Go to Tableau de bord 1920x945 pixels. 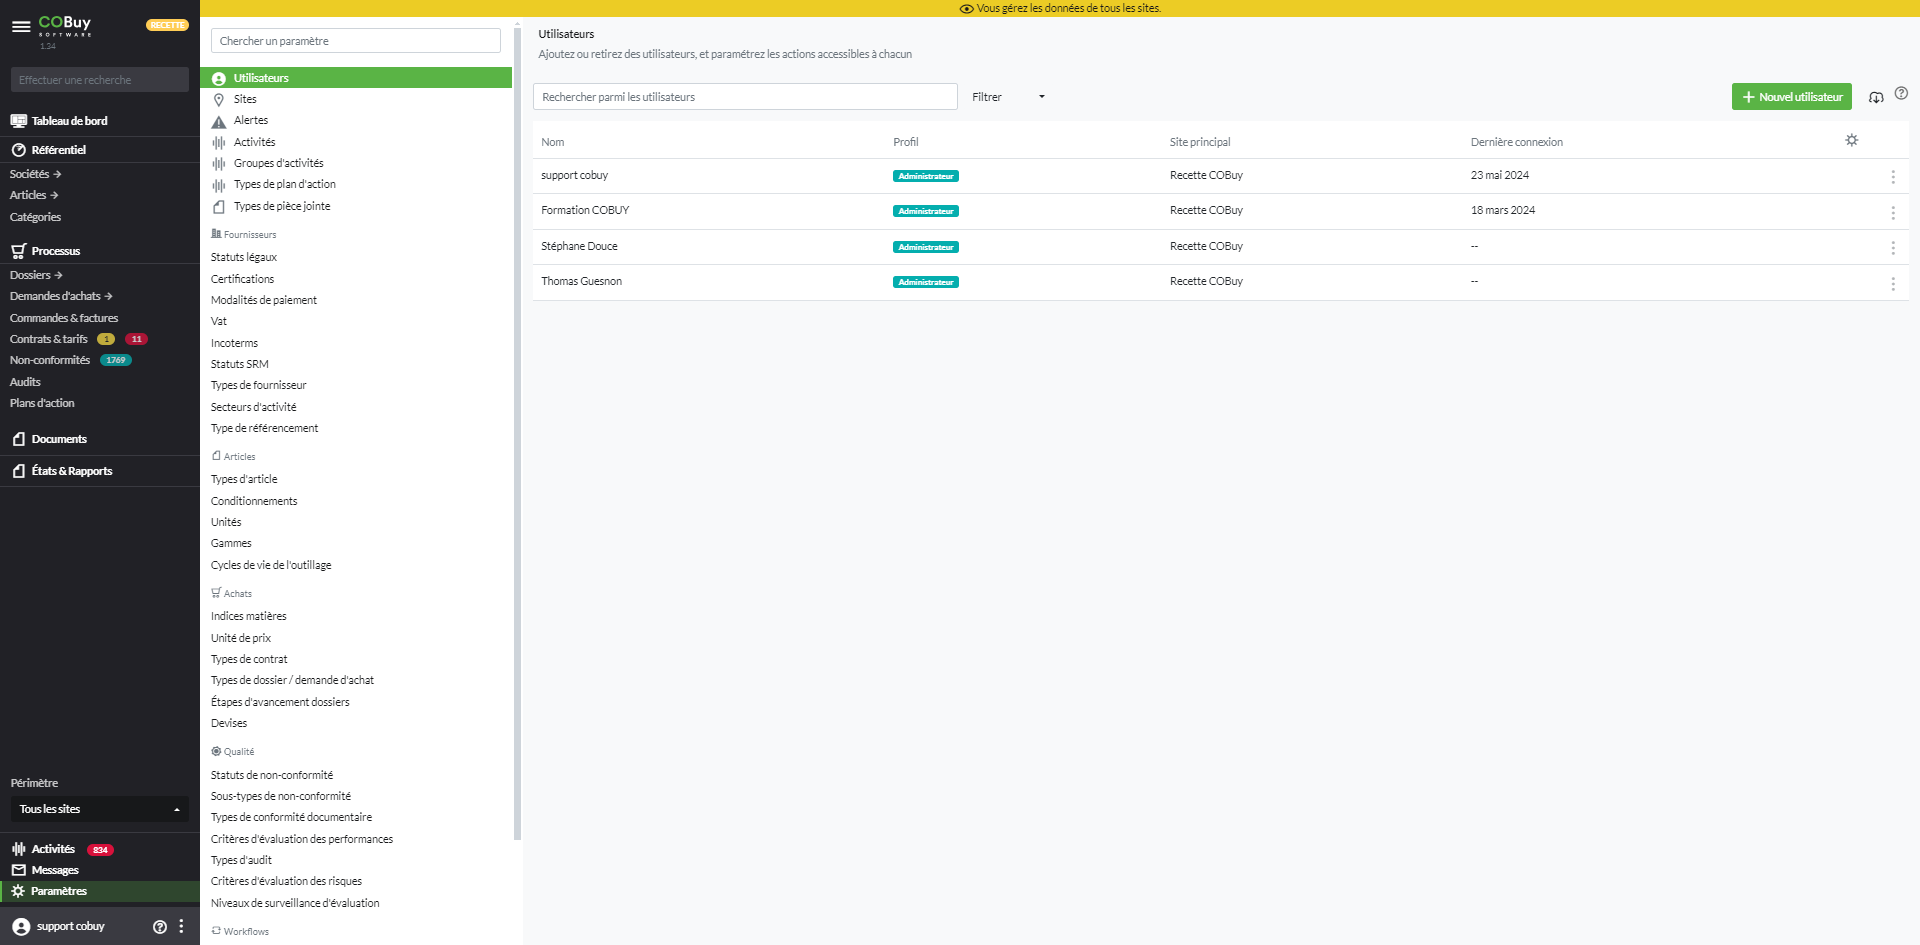pyautogui.click(x=69, y=121)
